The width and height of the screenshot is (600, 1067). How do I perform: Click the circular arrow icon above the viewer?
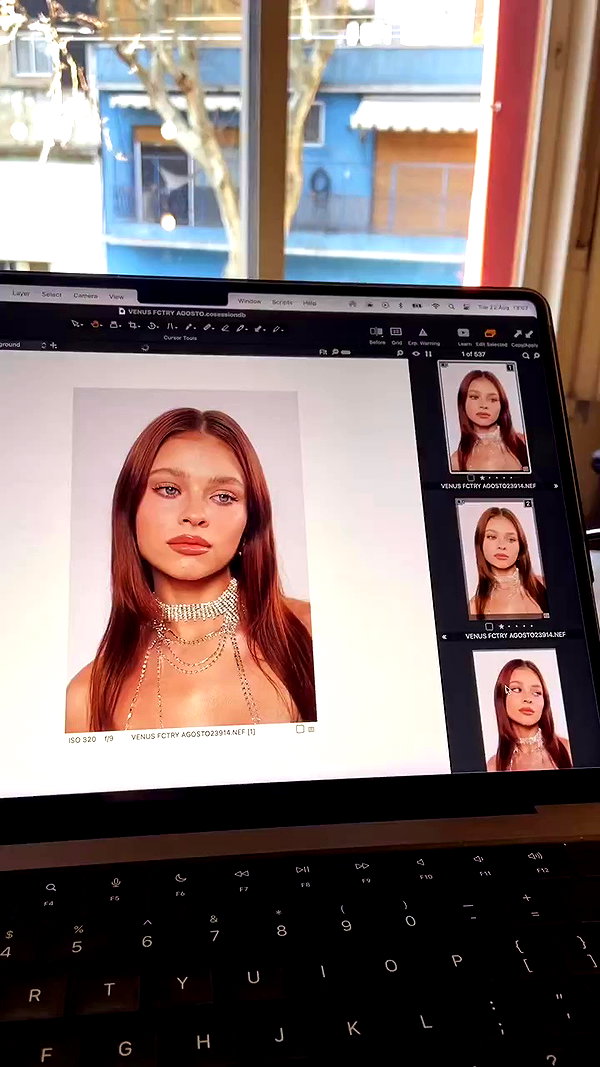click(145, 348)
